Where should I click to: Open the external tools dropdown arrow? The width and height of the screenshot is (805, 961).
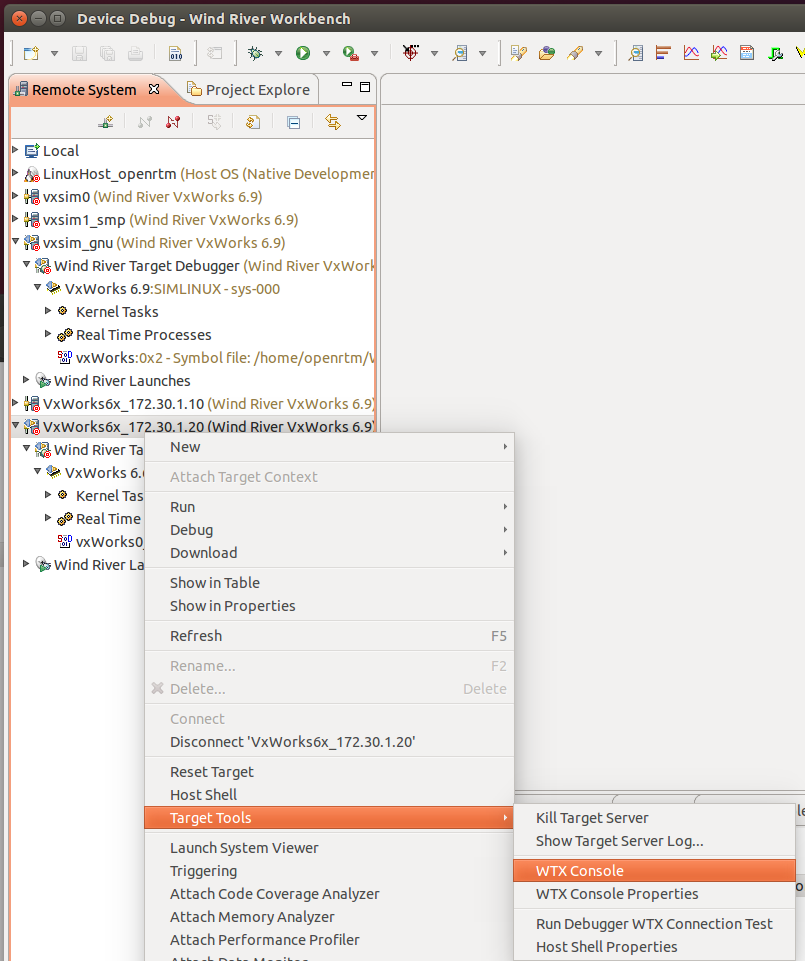tap(374, 53)
